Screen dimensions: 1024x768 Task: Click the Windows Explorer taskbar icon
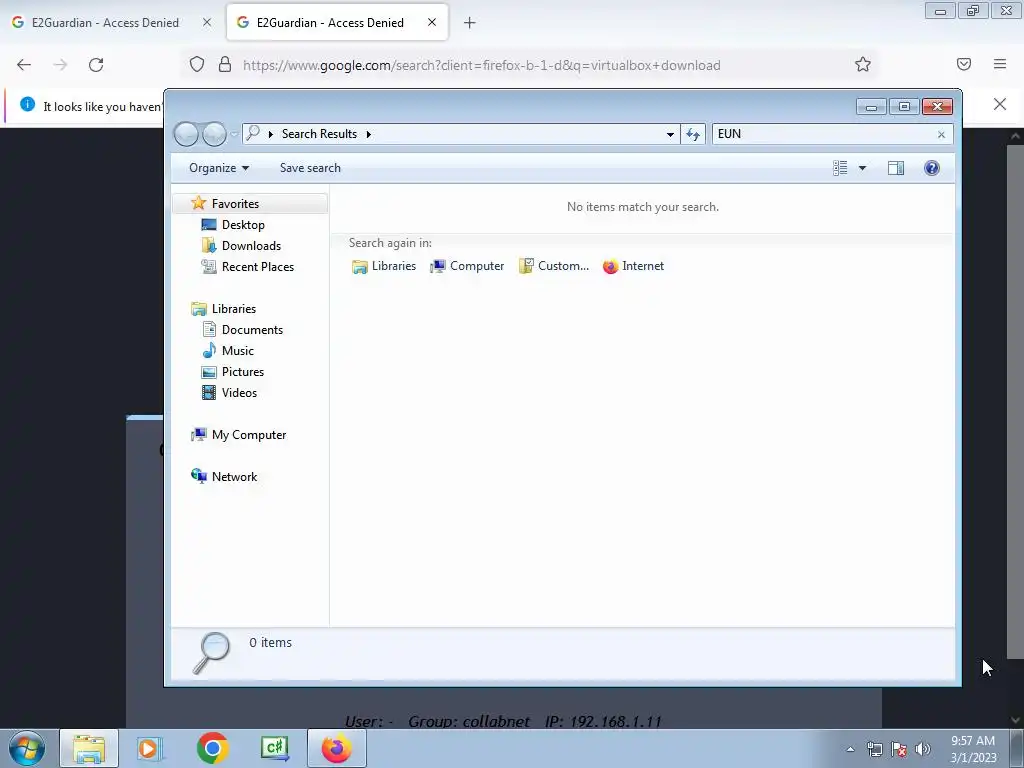click(89, 748)
